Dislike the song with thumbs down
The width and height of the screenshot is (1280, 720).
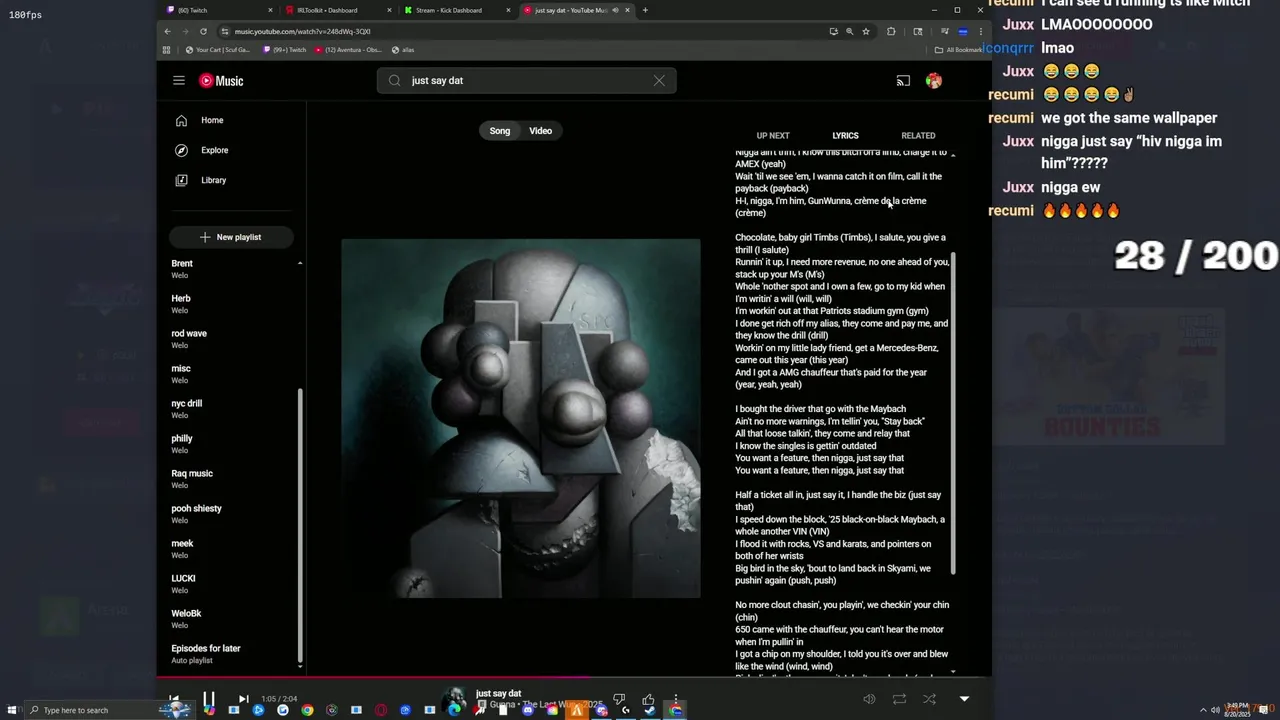(x=619, y=699)
